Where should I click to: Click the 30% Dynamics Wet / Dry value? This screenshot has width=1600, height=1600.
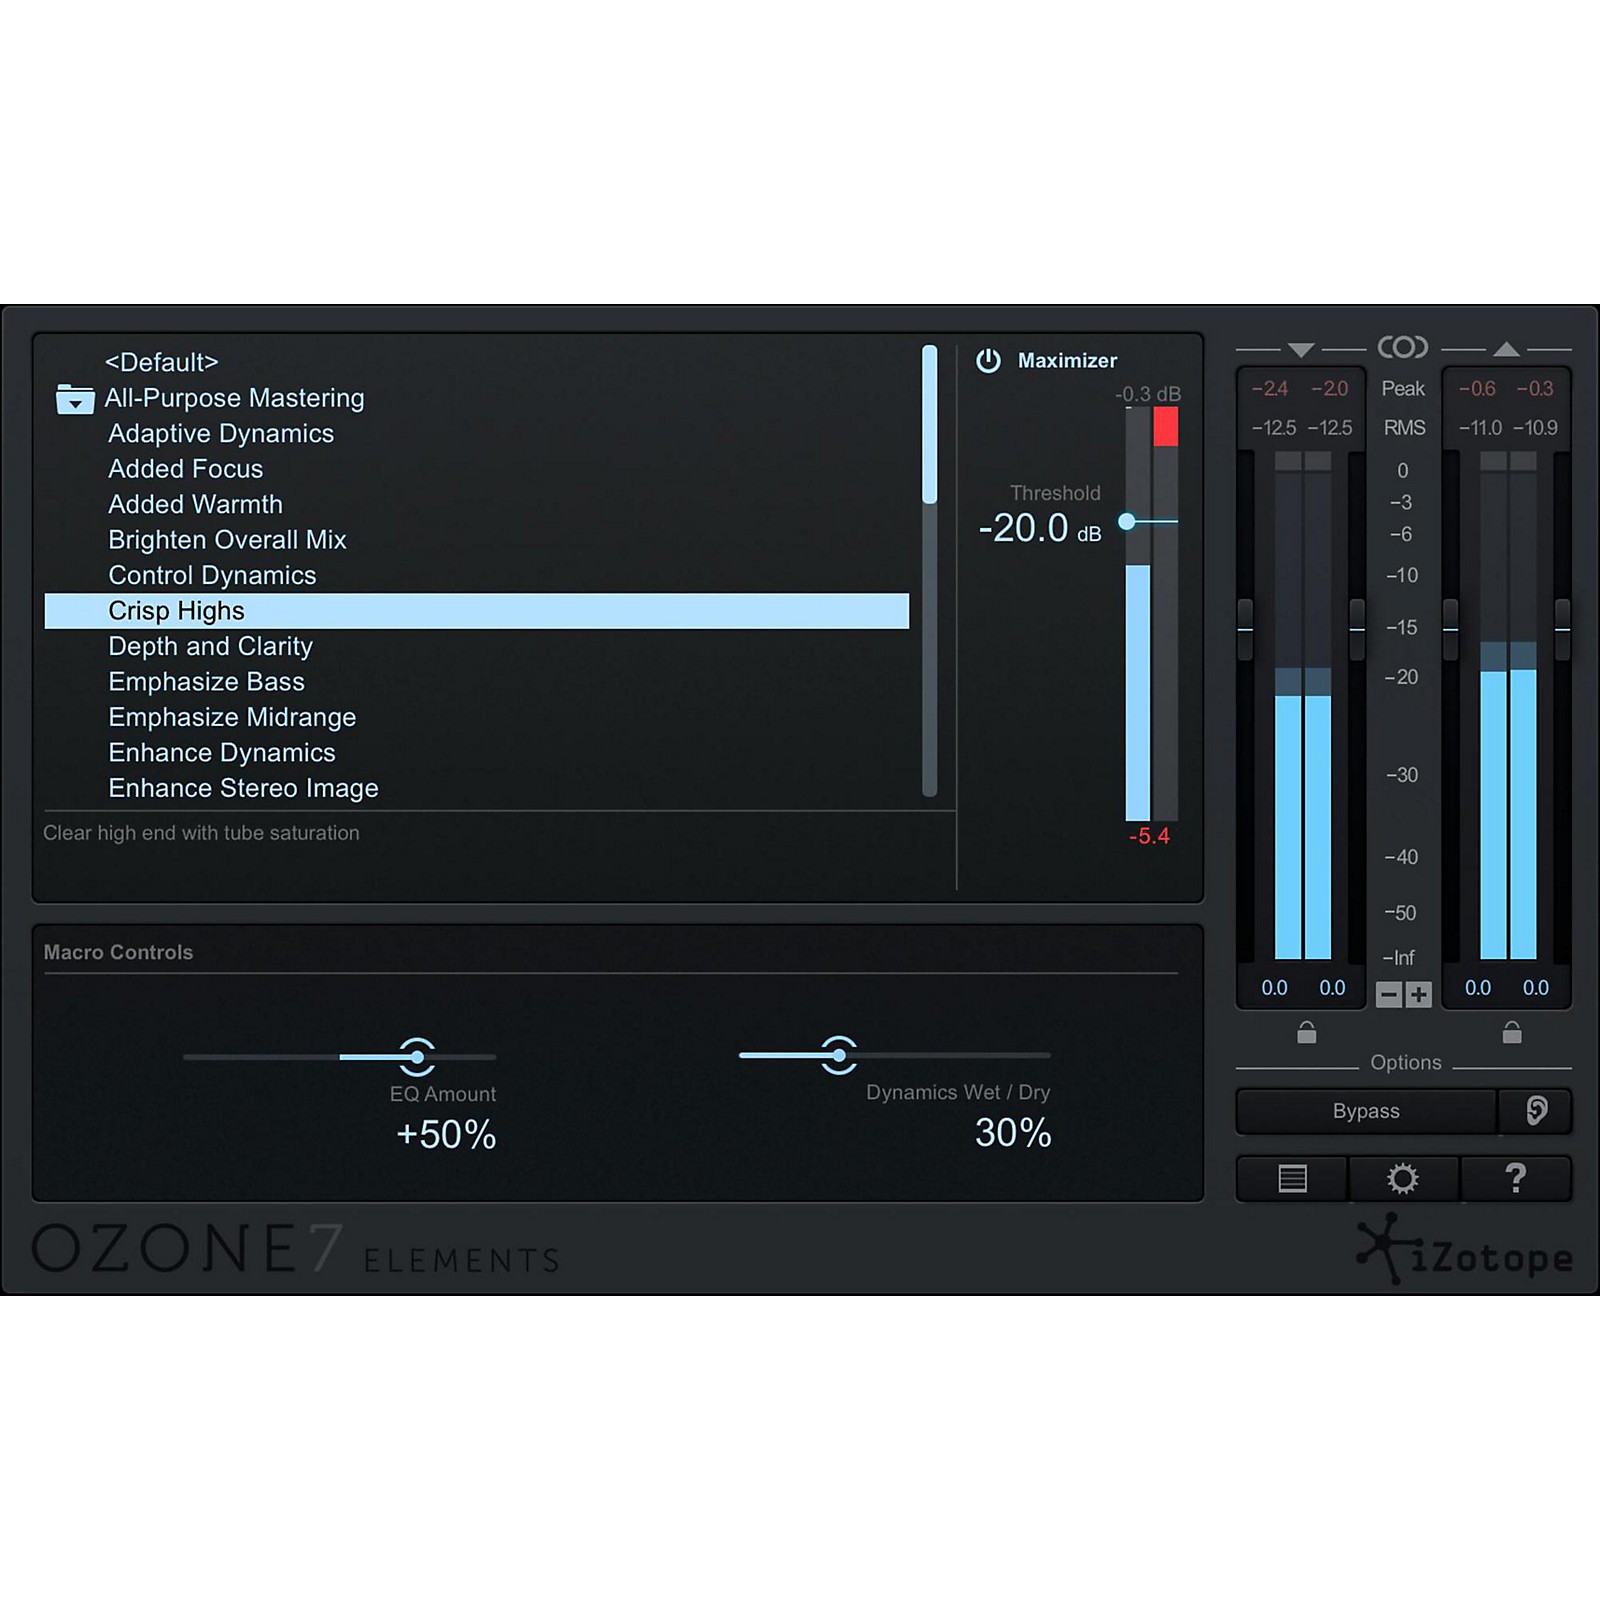[1013, 1133]
